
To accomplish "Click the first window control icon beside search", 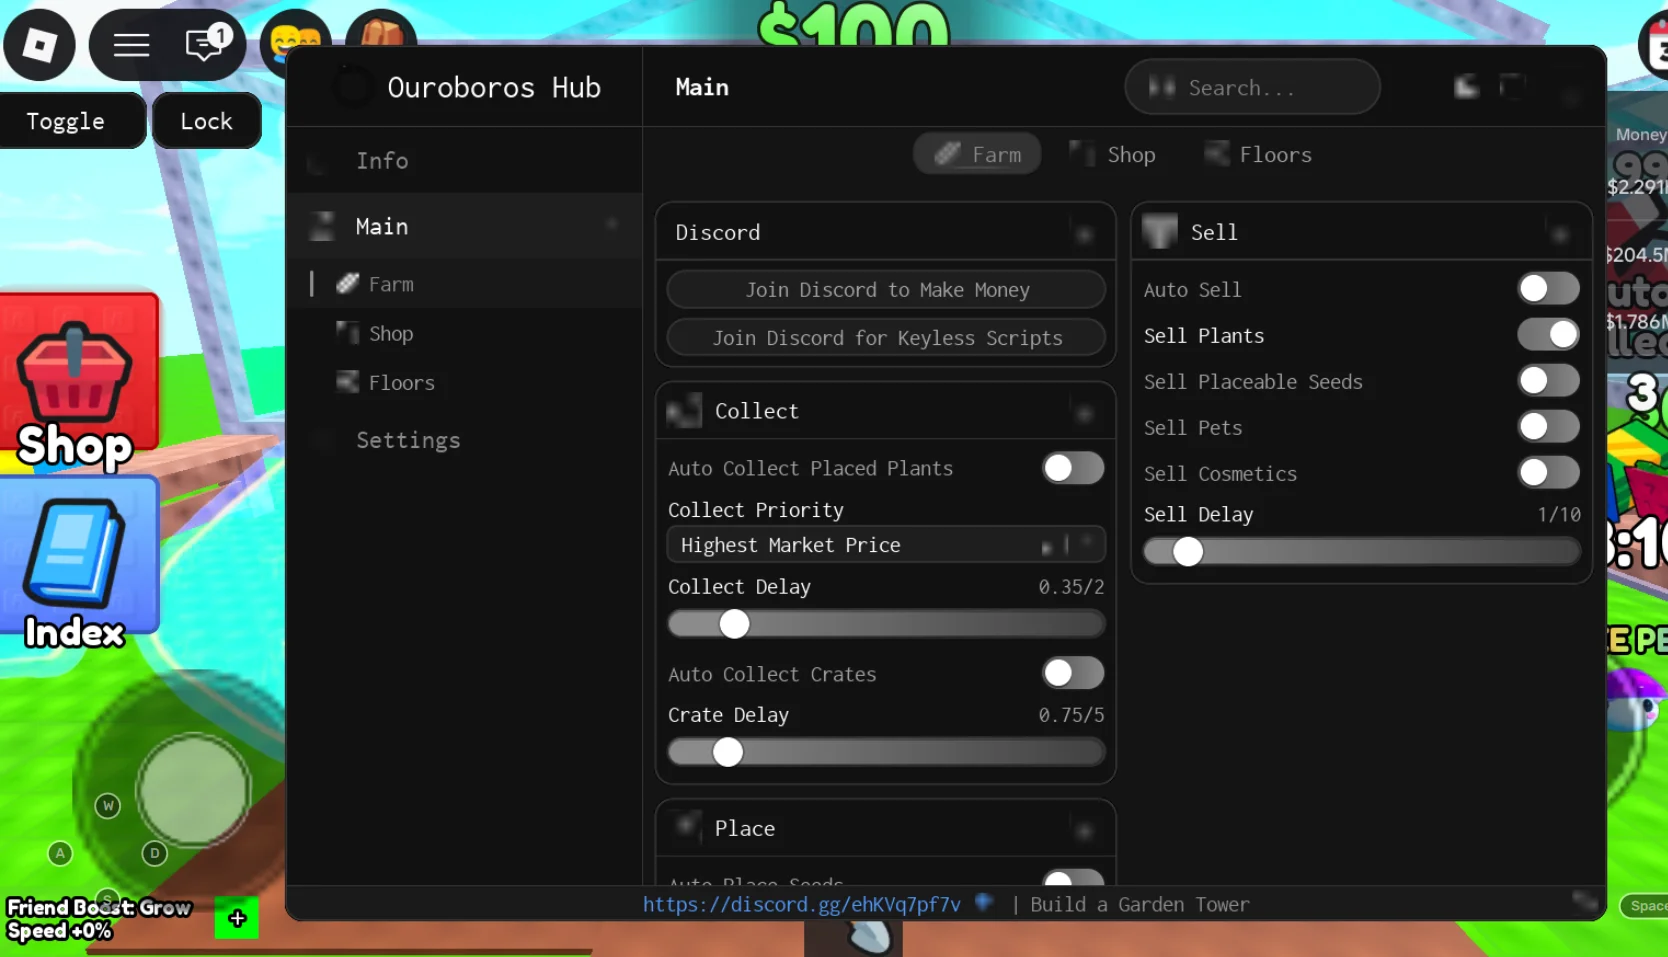I will (1467, 87).
